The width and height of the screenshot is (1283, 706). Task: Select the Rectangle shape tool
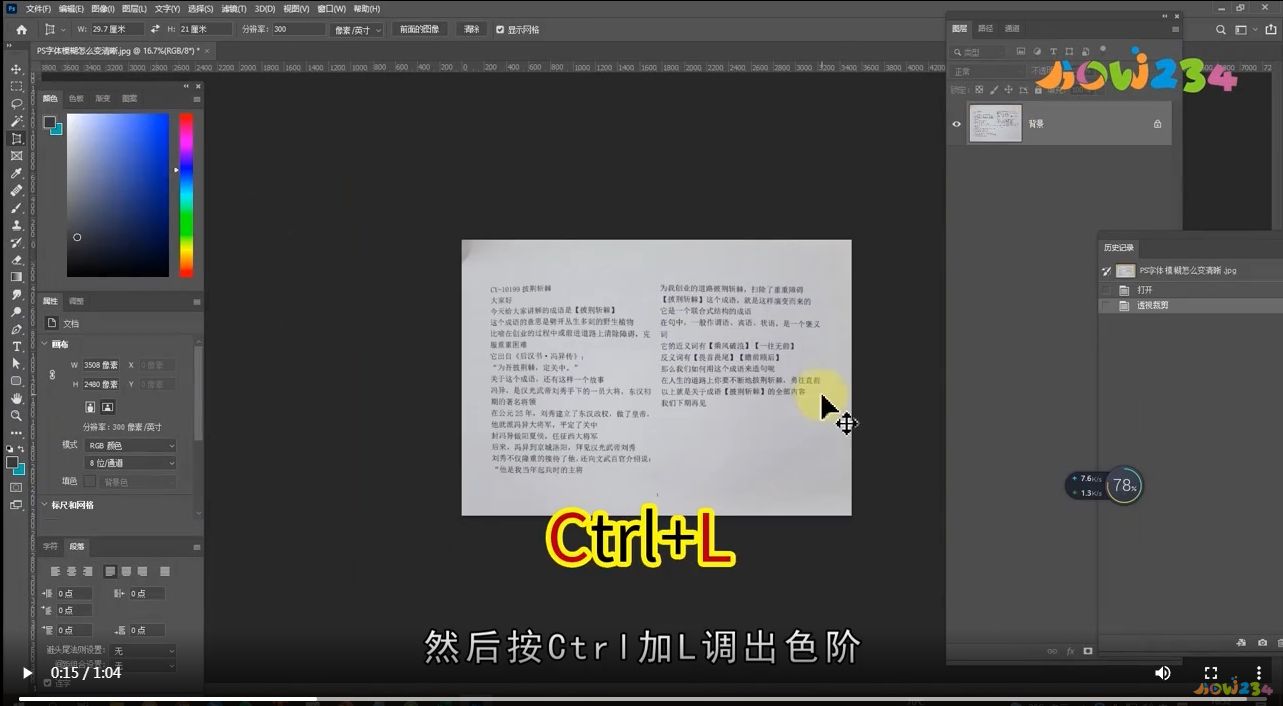point(16,381)
